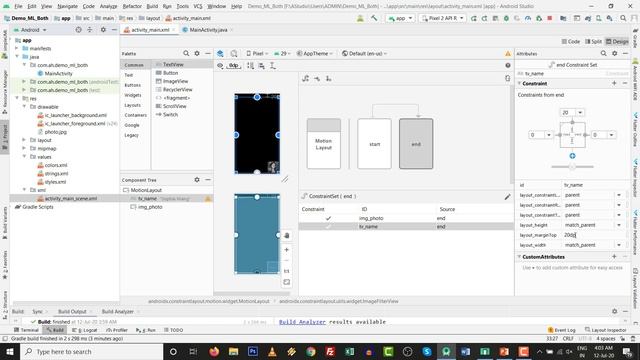
Task: Open the app run configuration dropdown
Action: (x=400, y=18)
